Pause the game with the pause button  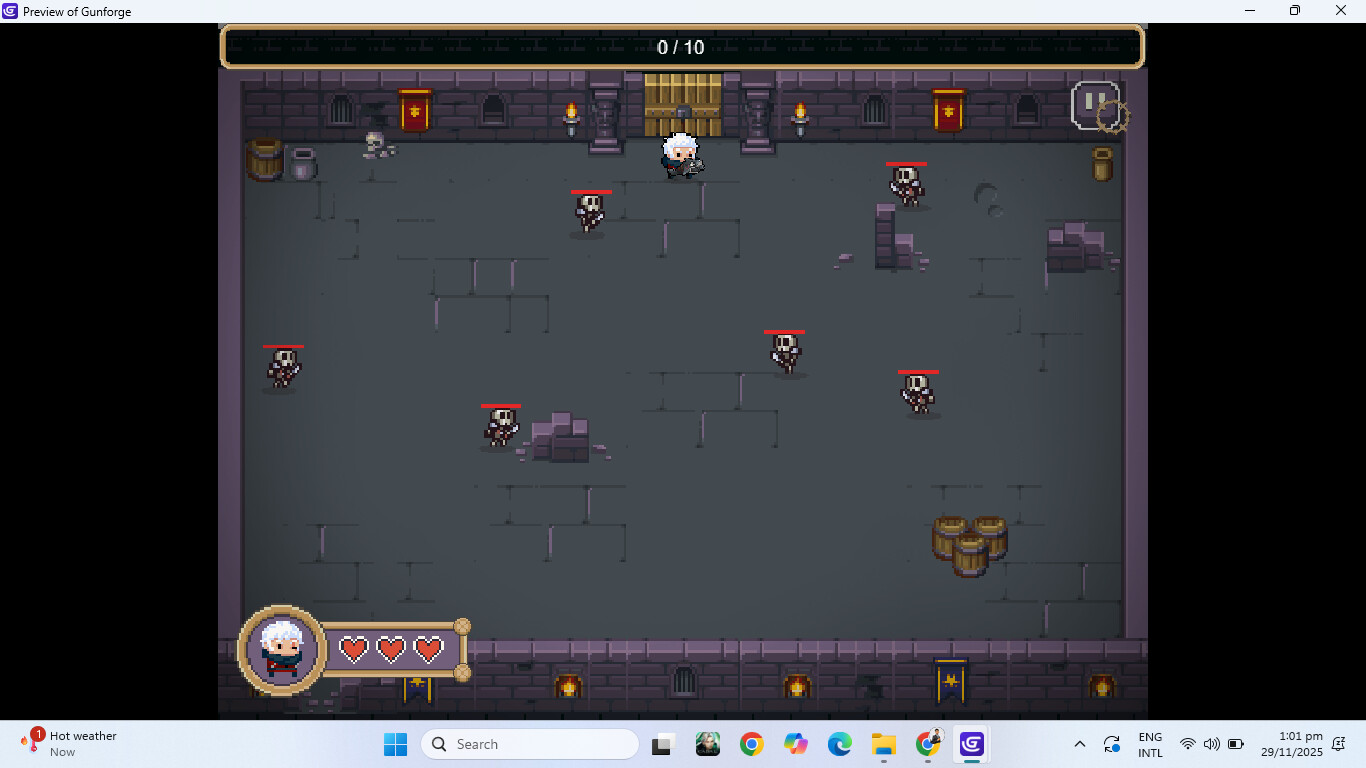pos(1095,104)
